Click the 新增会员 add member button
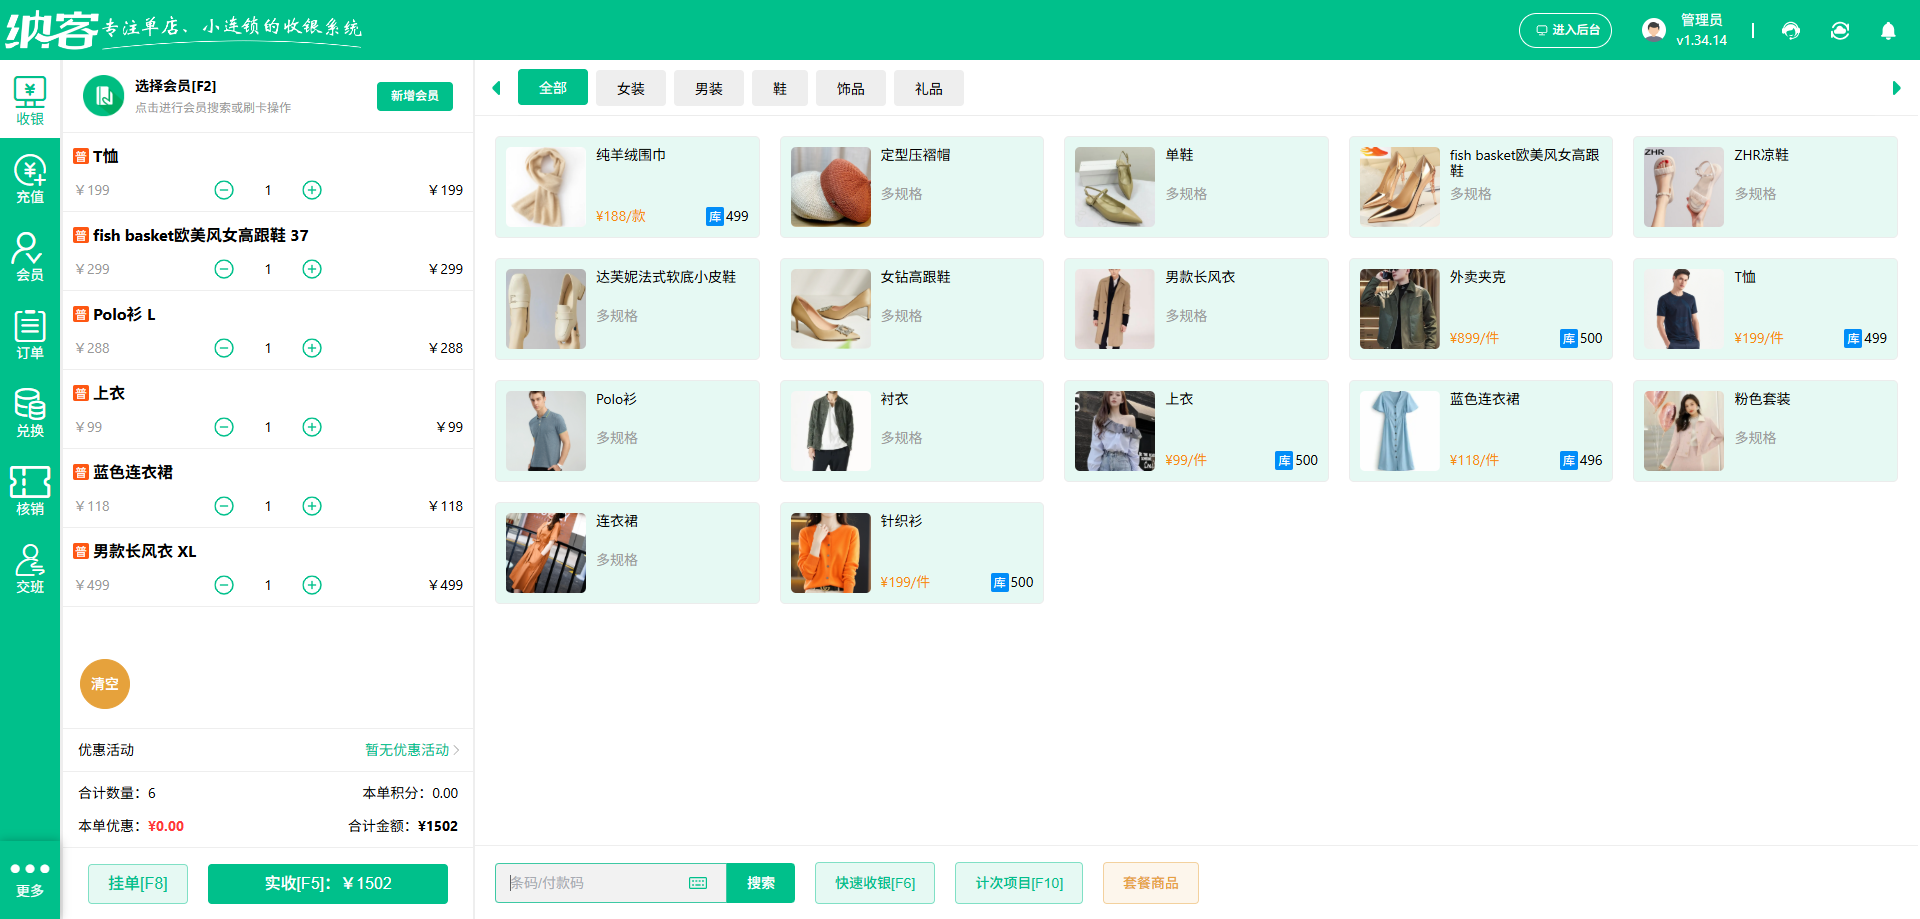1920x919 pixels. tap(414, 96)
